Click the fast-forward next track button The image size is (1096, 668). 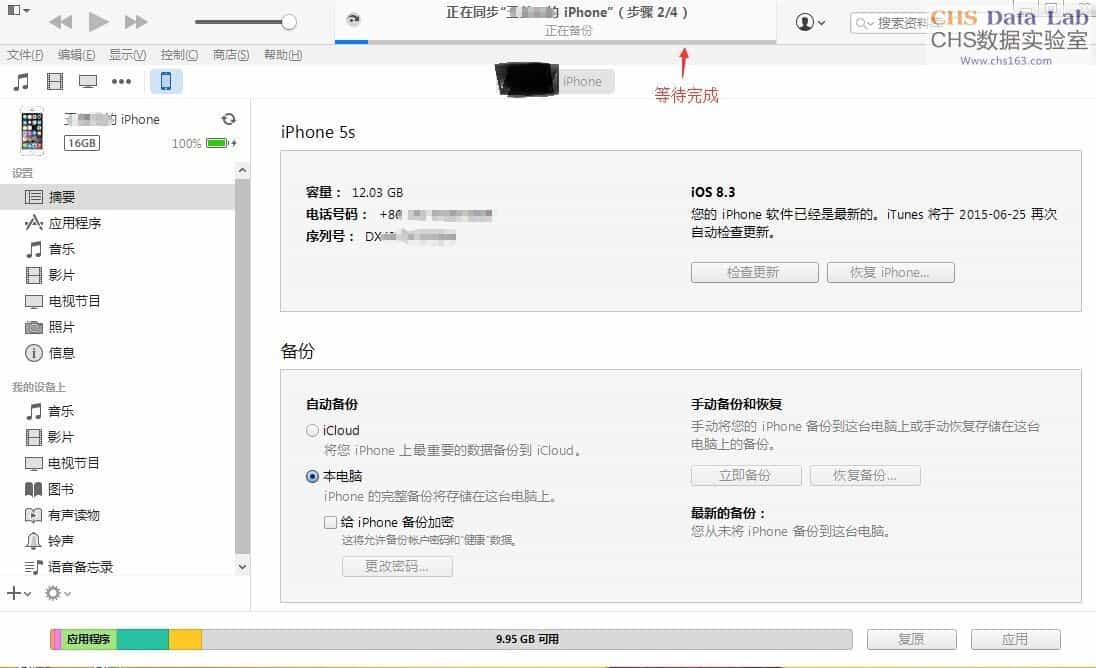[136, 22]
